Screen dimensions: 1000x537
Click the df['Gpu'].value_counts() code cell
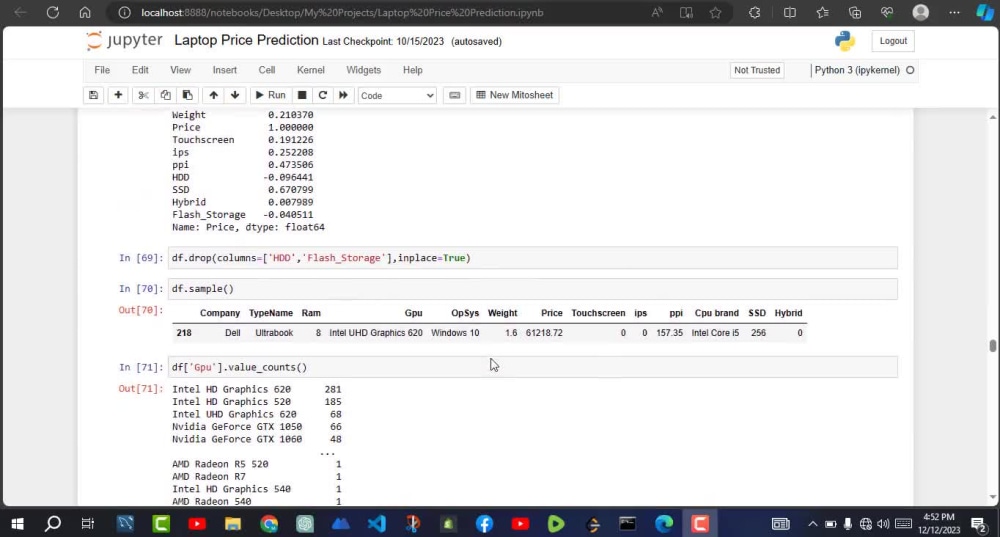[x=533, y=367]
